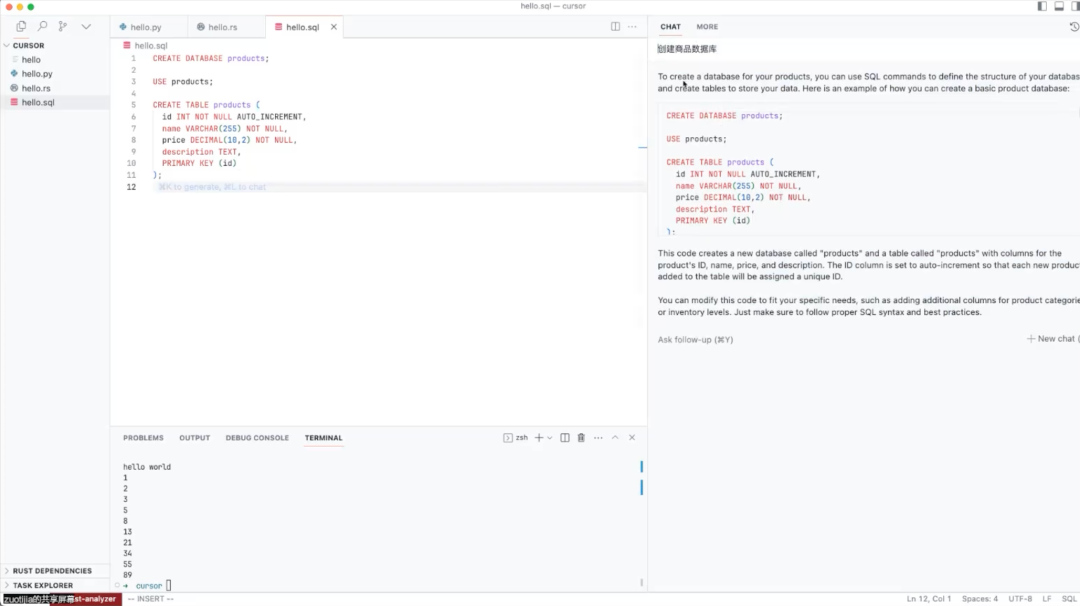
Task: Select the TERMINAL panel tab
Action: pos(324,438)
